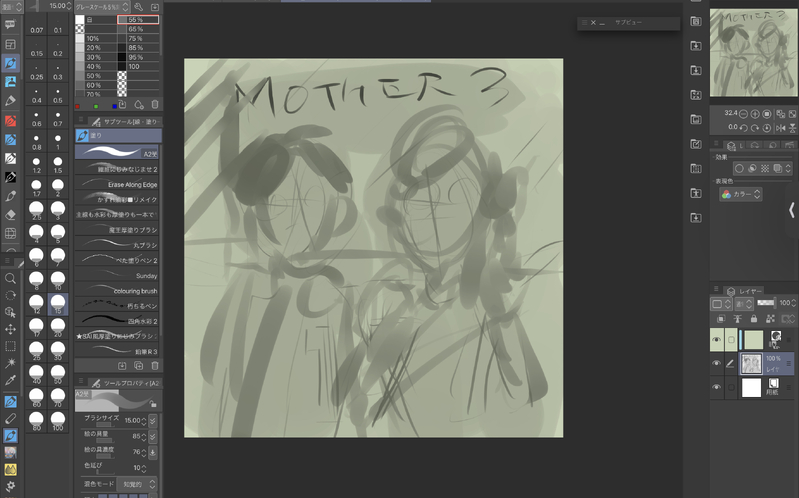The height and width of the screenshot is (498, 799).
Task: Hide the 100% sketch layer via eye
Action: [716, 363]
